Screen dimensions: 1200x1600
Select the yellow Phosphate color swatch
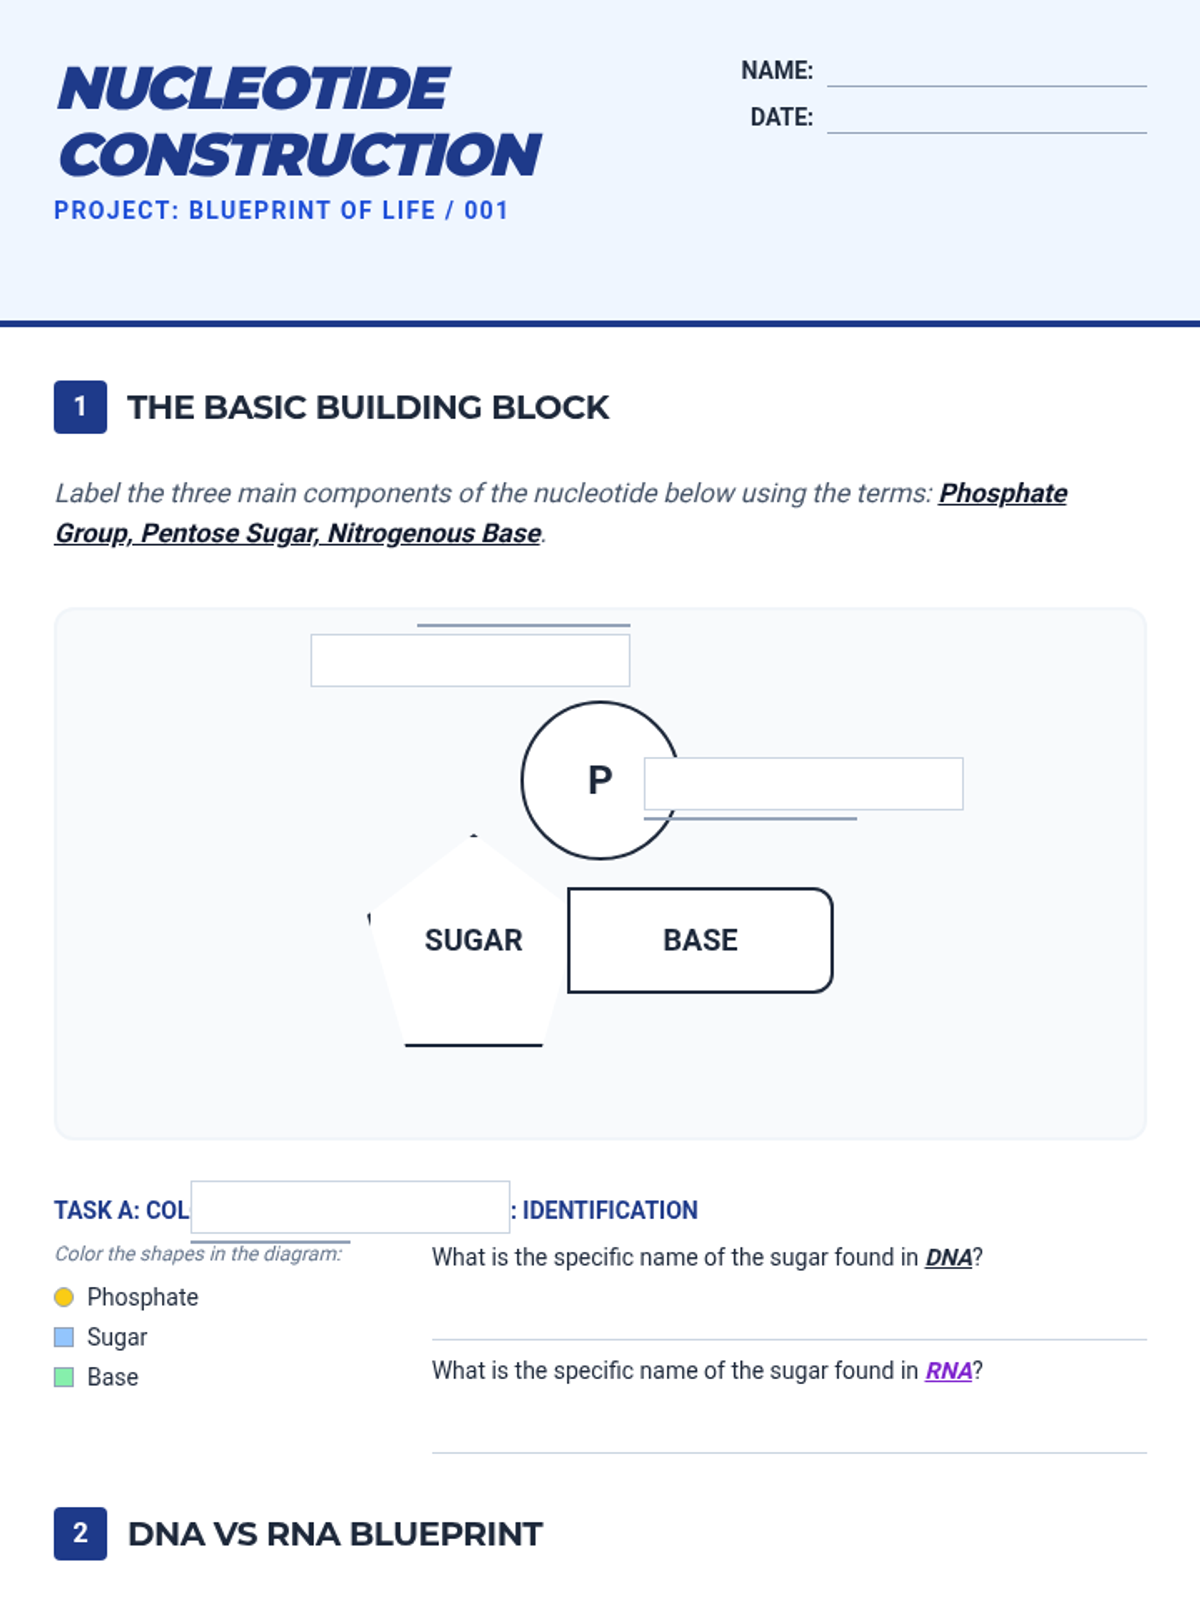[x=64, y=1297]
